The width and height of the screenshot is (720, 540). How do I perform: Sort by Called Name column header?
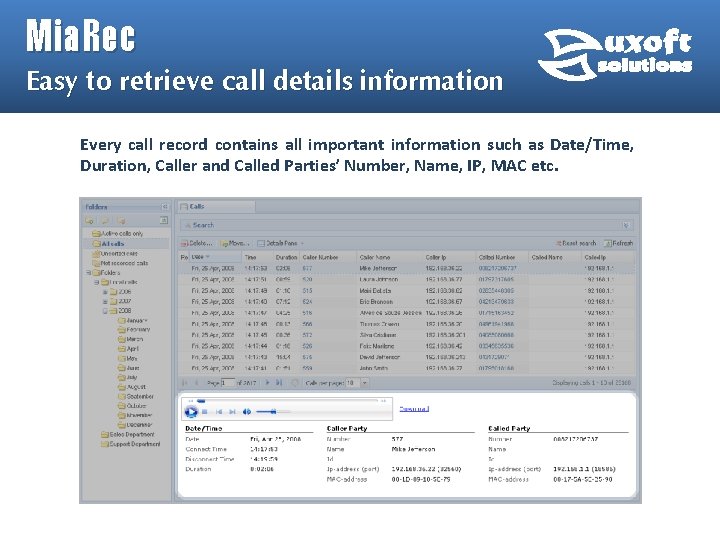click(x=555, y=257)
